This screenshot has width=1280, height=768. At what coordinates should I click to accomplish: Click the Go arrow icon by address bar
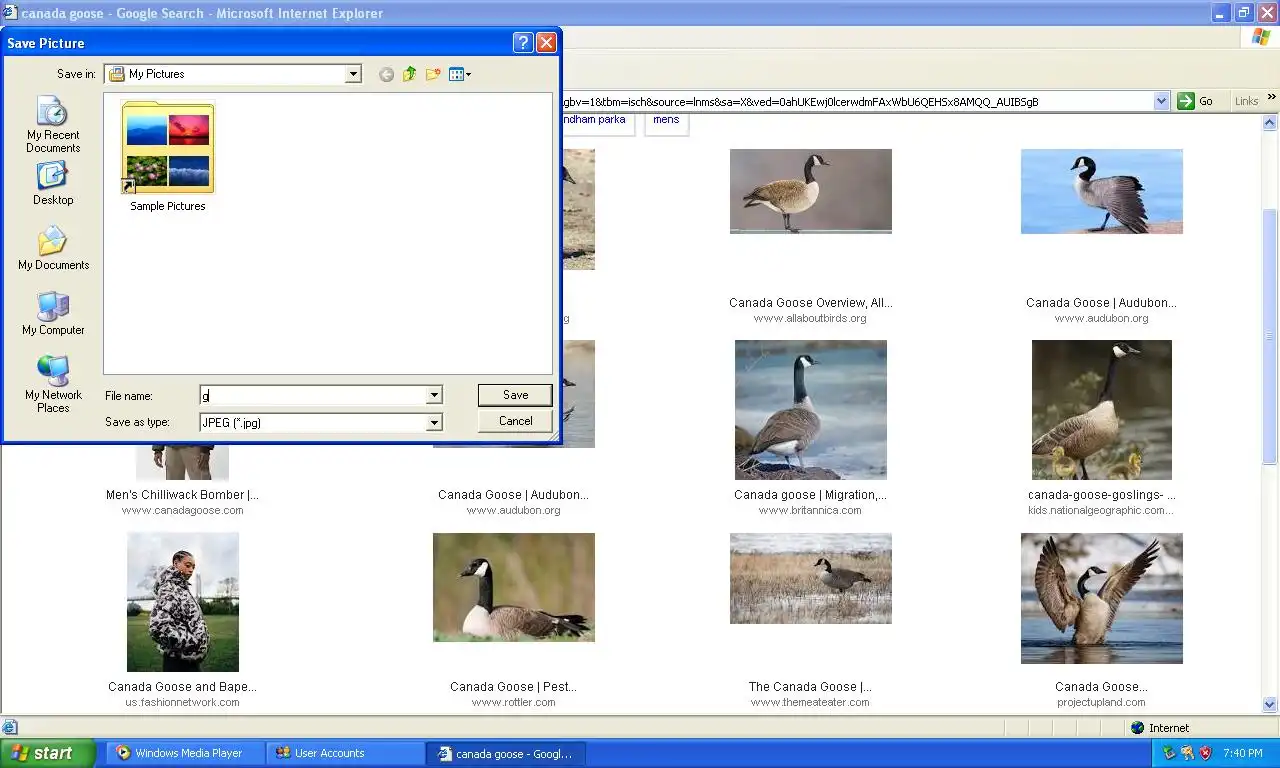(1186, 101)
